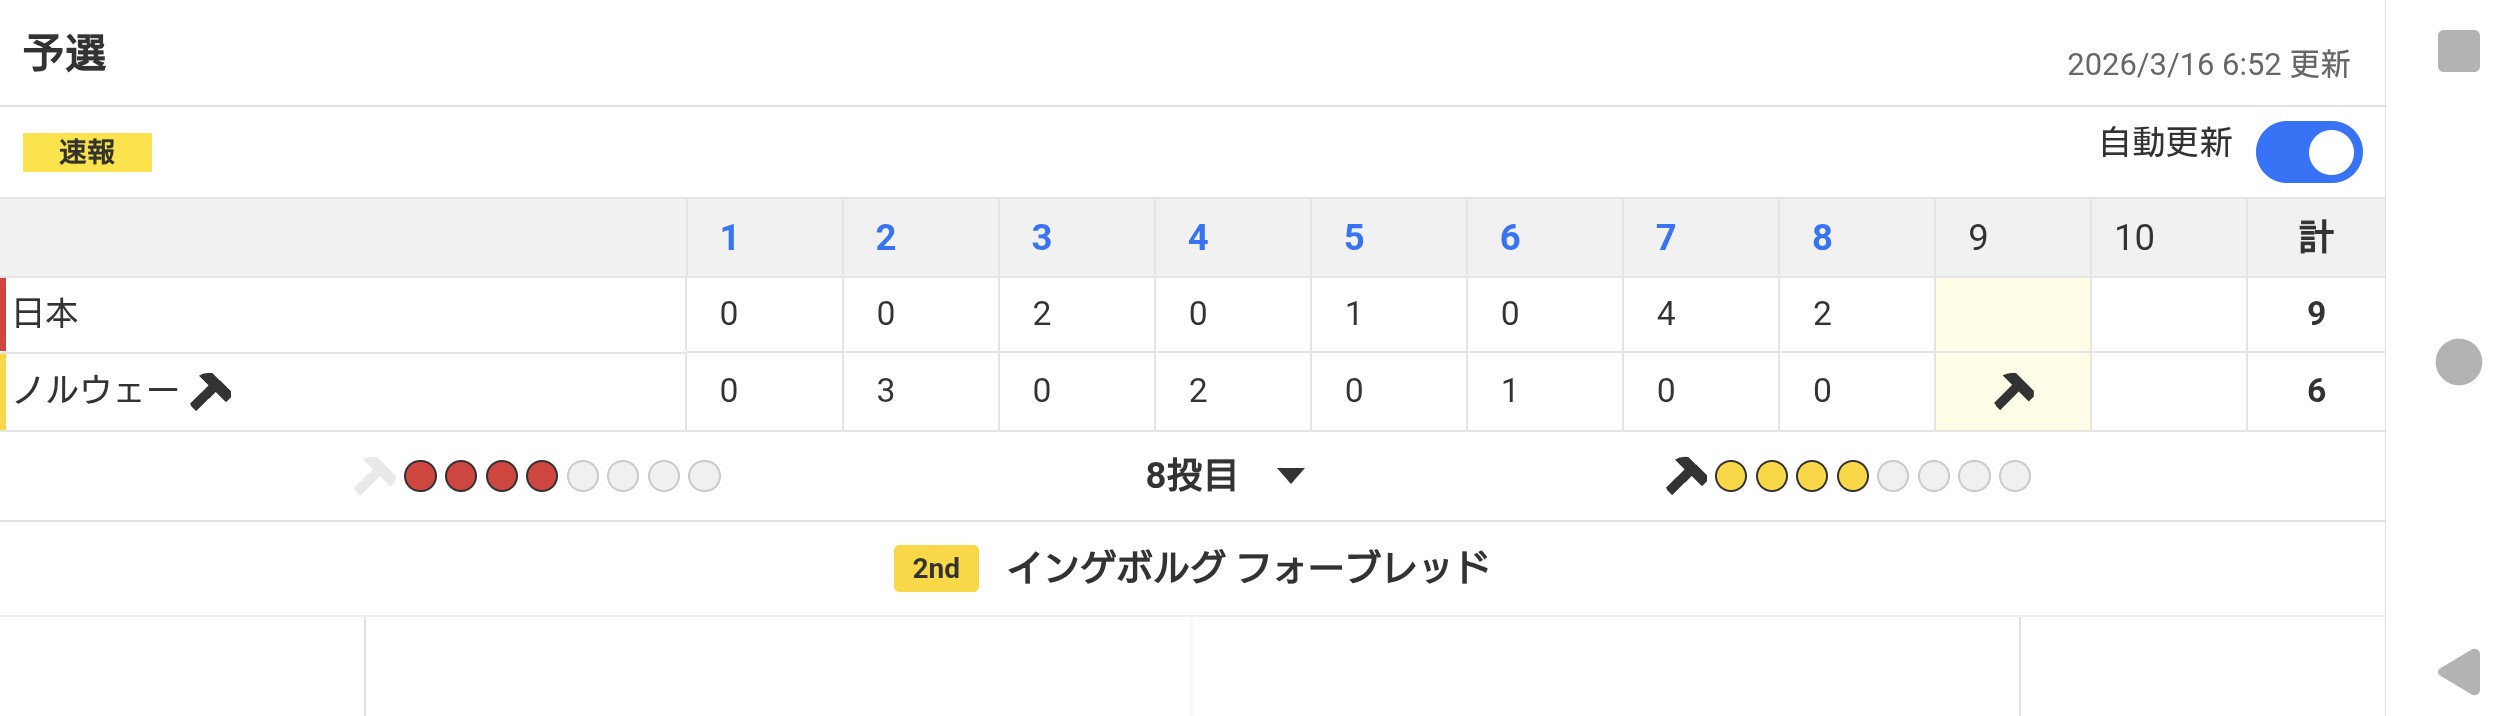2520x716 pixels.
Task: Jump to end 8 in scoreboard header
Action: 1821,237
